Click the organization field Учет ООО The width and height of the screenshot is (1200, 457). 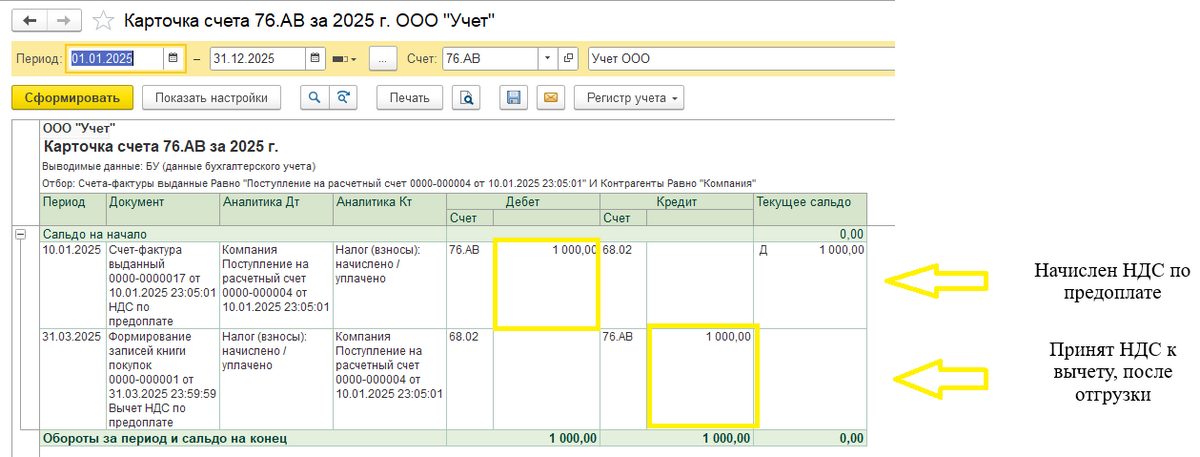(x=740, y=59)
